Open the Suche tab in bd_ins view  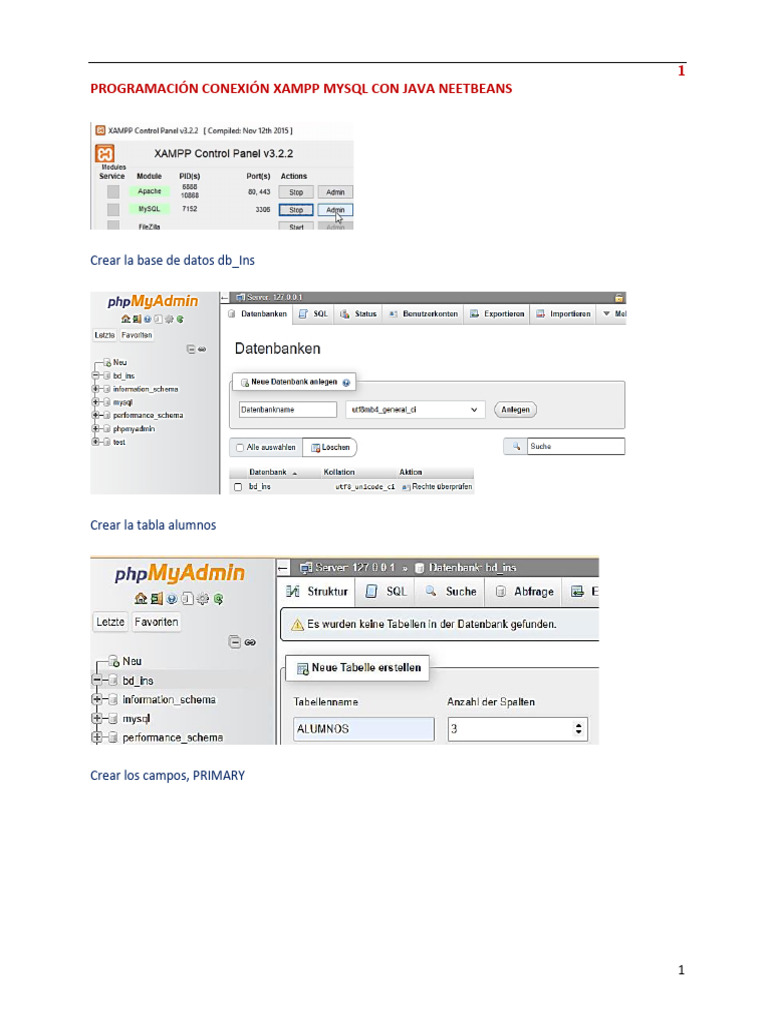[x=451, y=591]
